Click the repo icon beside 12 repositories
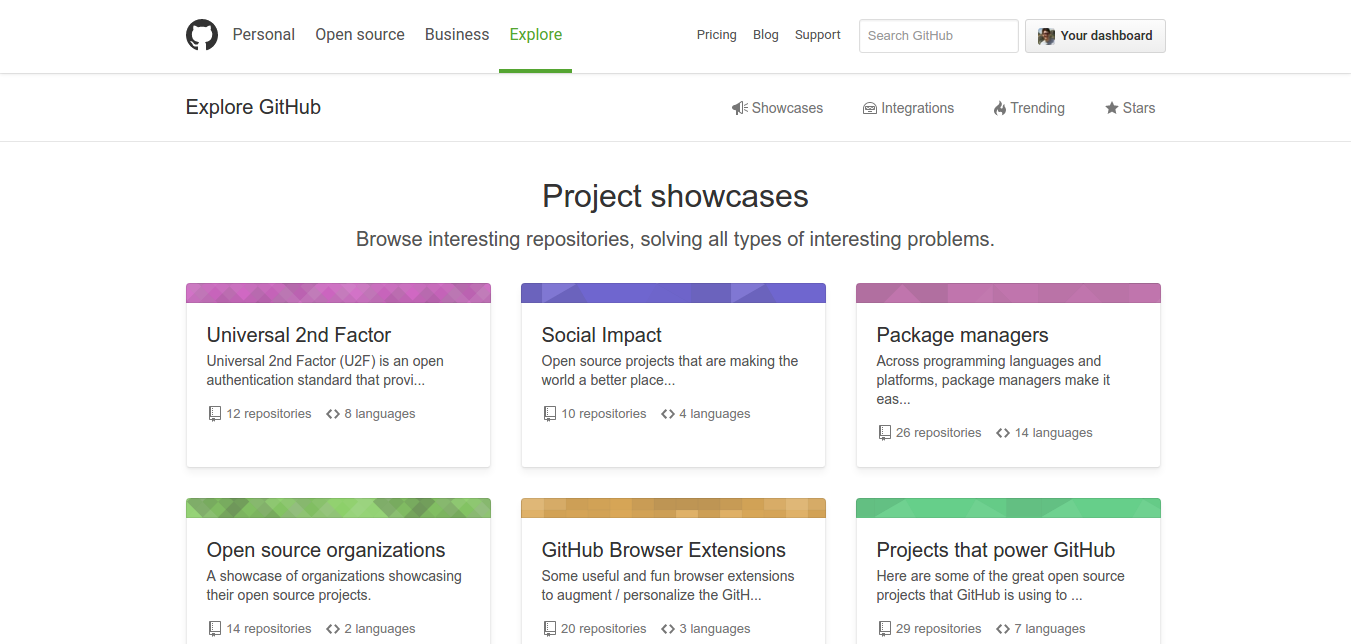 (x=214, y=414)
